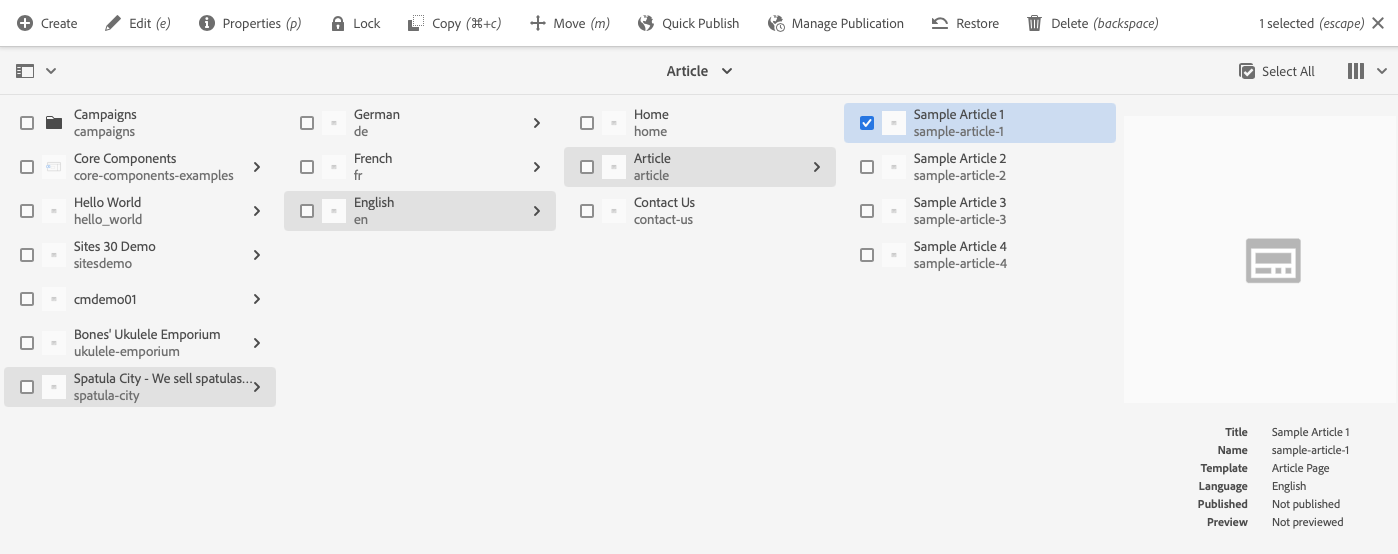Click the Create plus icon
Screen dimensions: 1398x554
(x=25, y=23)
